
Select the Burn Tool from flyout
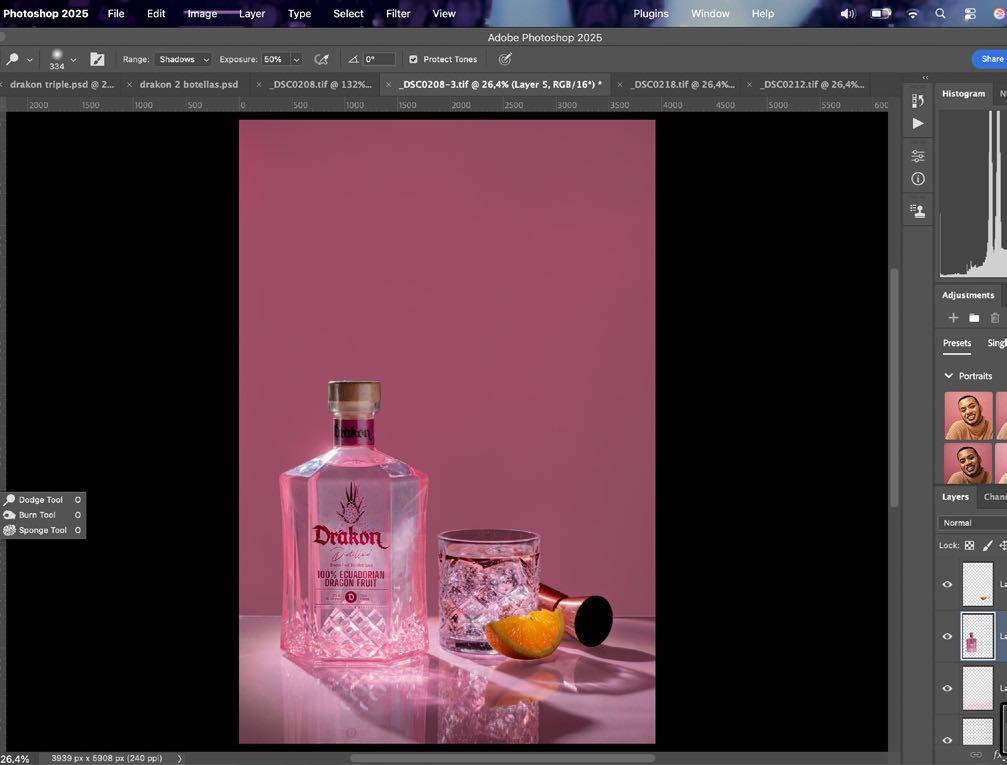point(42,515)
